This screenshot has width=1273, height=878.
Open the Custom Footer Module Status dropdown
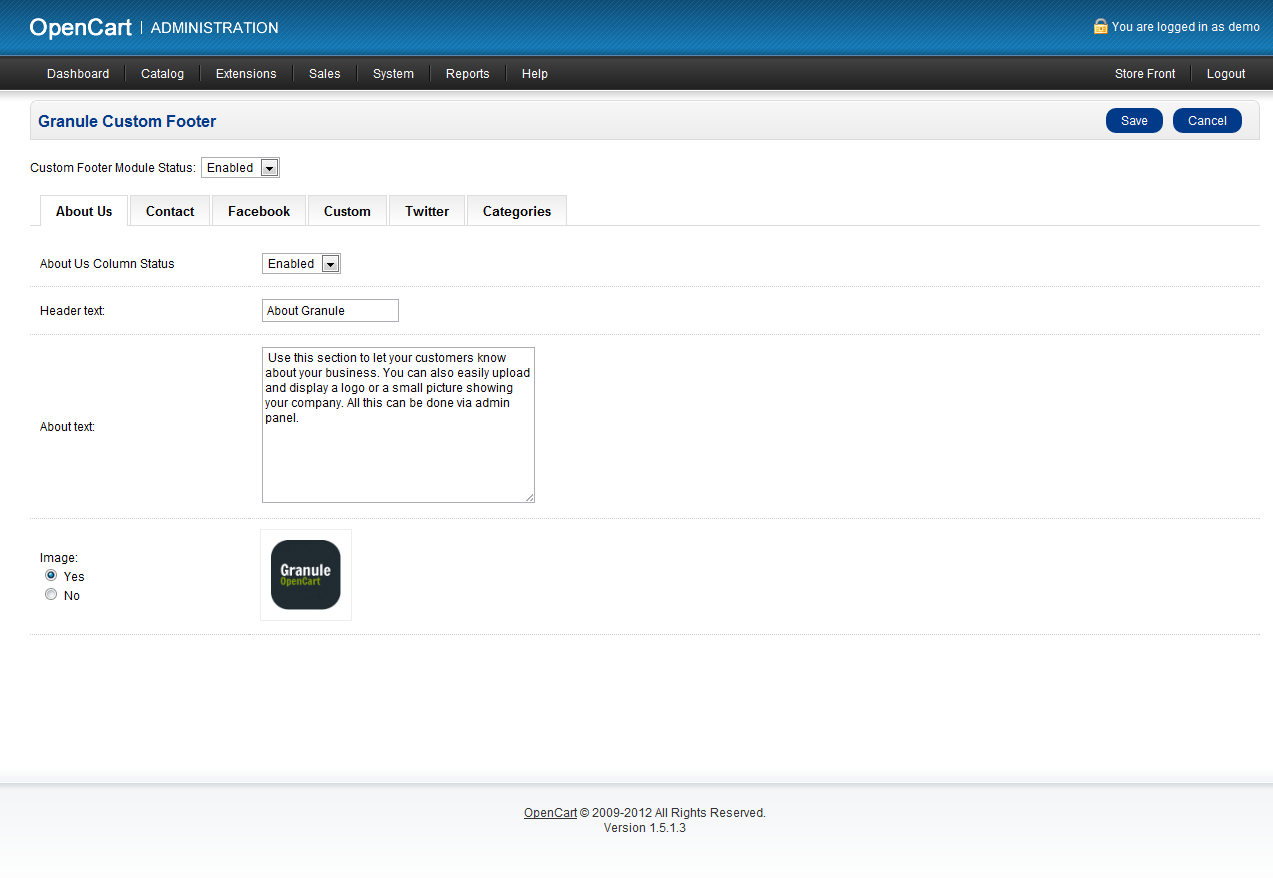pos(241,168)
